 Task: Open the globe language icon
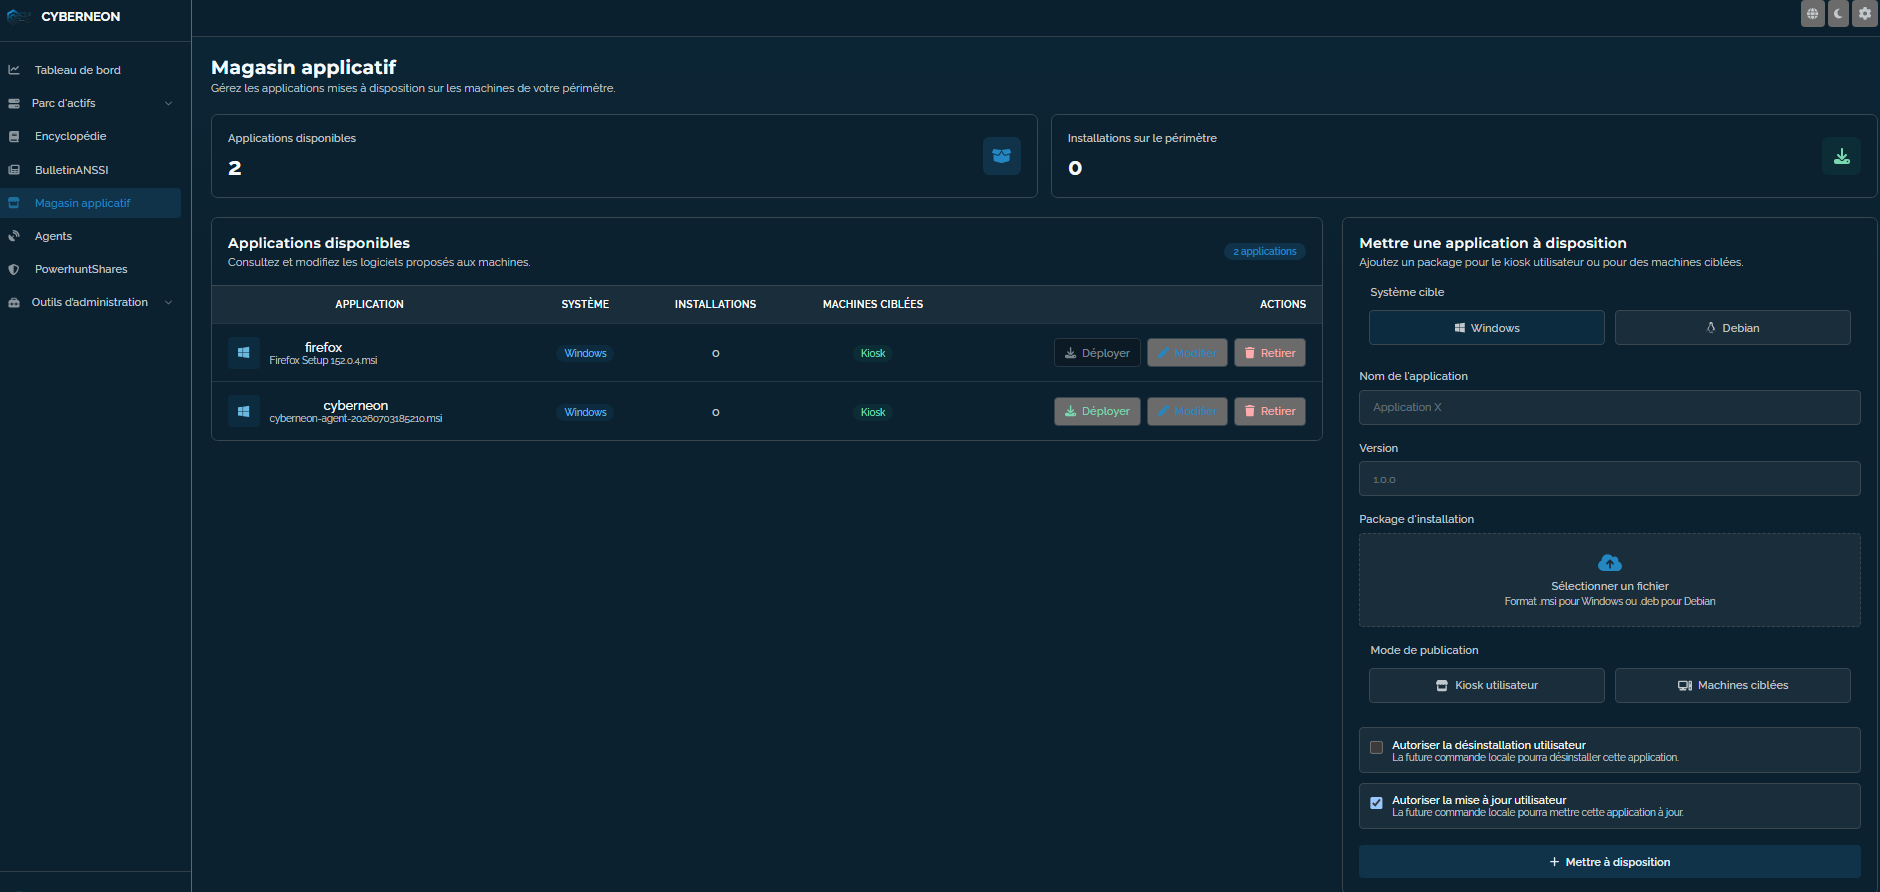coord(1812,14)
